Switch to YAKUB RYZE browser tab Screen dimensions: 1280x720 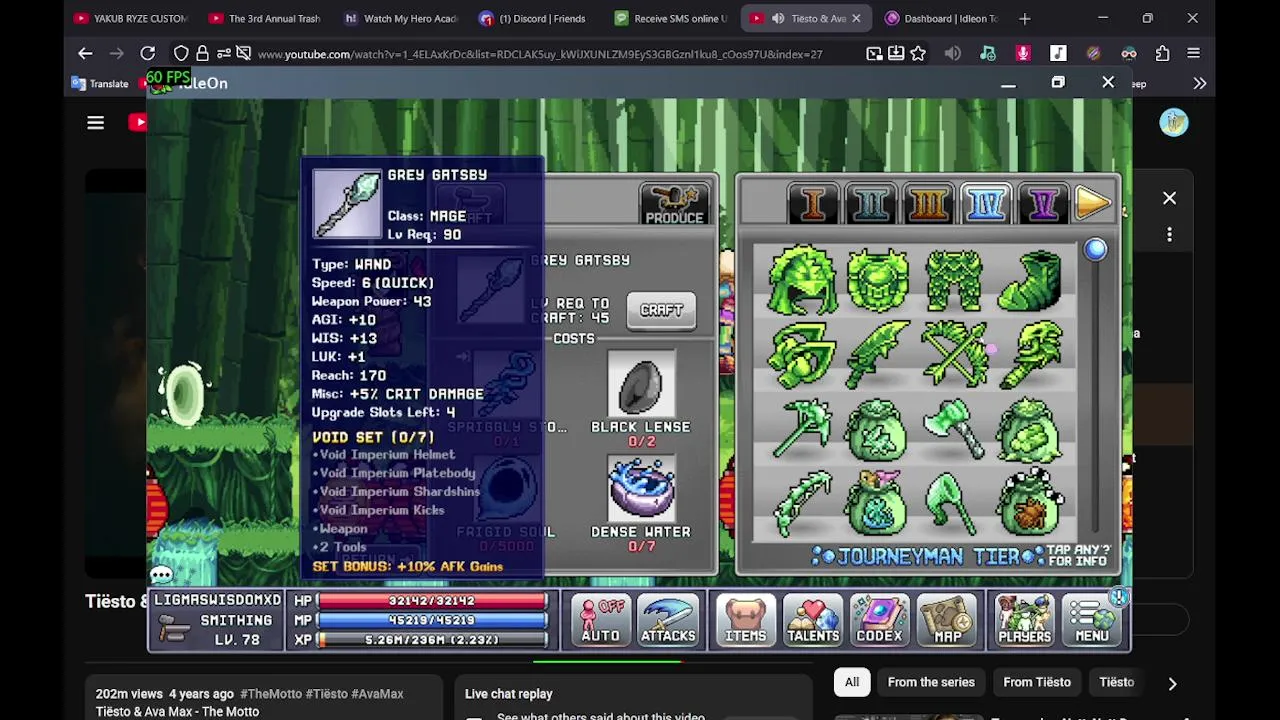click(131, 18)
